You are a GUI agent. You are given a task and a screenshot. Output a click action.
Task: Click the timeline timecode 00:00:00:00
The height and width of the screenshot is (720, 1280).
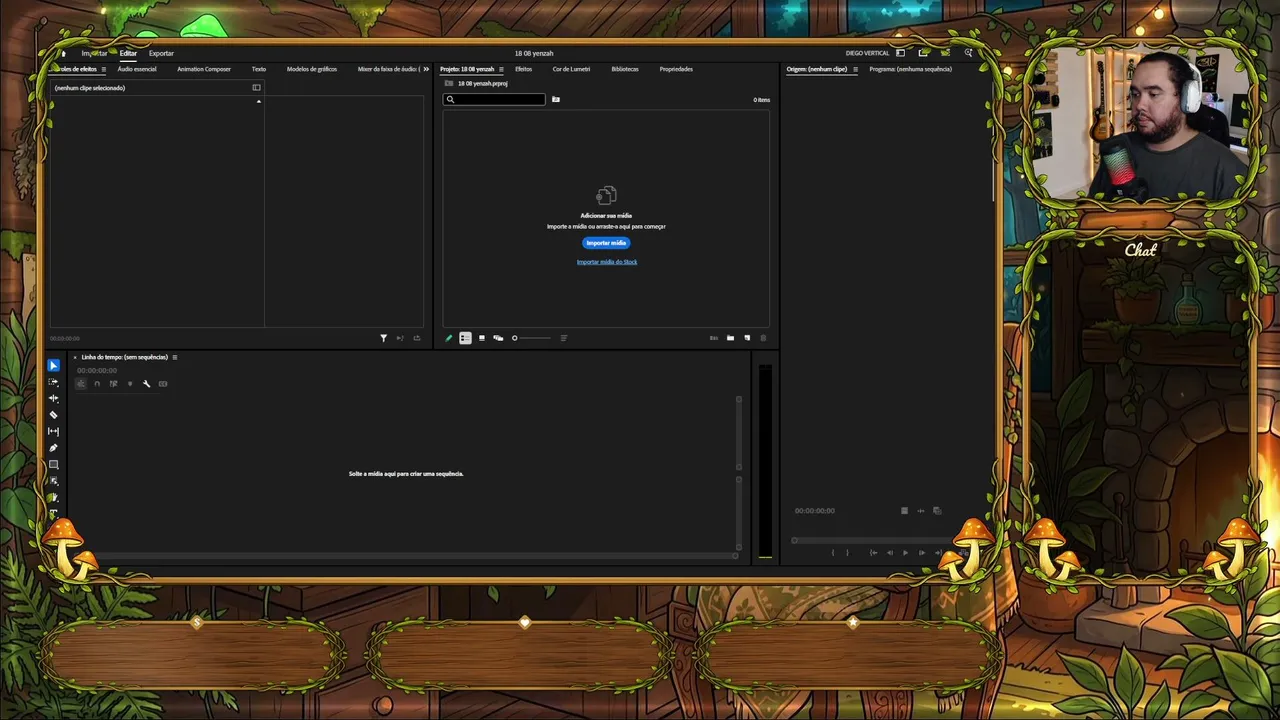(x=97, y=371)
